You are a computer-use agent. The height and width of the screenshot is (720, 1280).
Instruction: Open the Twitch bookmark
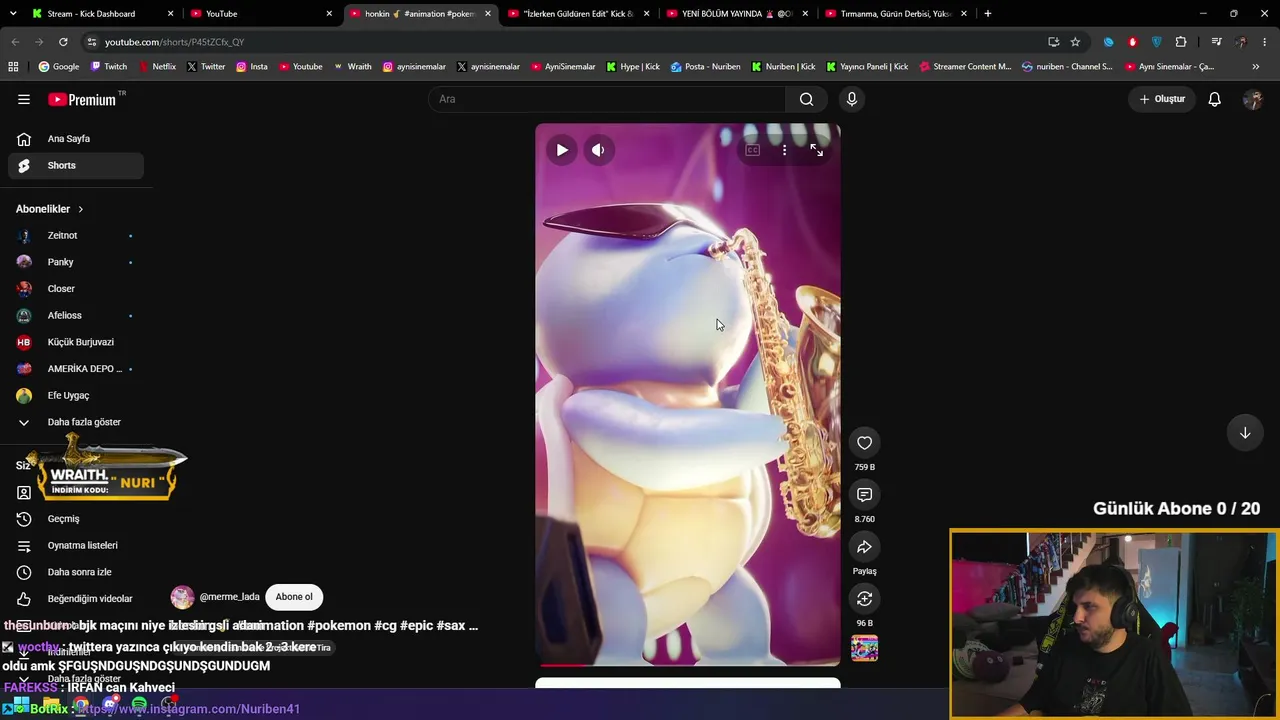(109, 67)
